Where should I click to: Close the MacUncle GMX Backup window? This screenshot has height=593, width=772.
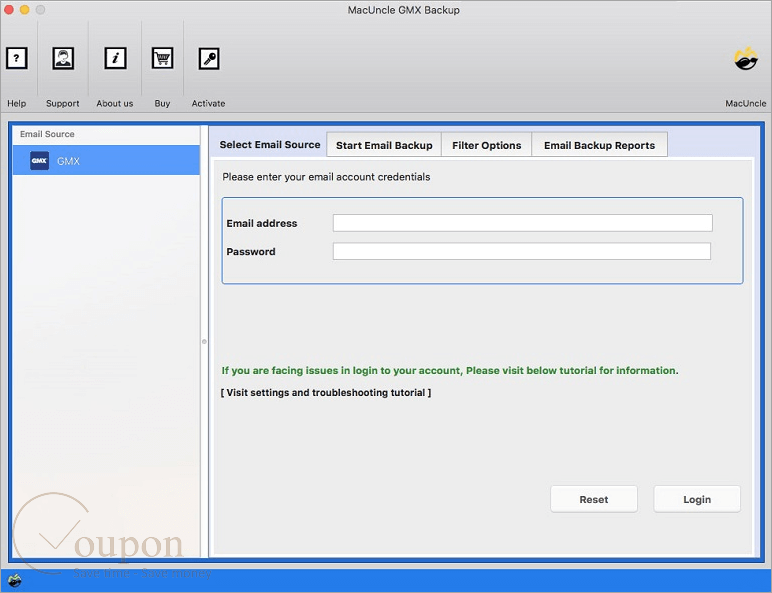pos(9,10)
